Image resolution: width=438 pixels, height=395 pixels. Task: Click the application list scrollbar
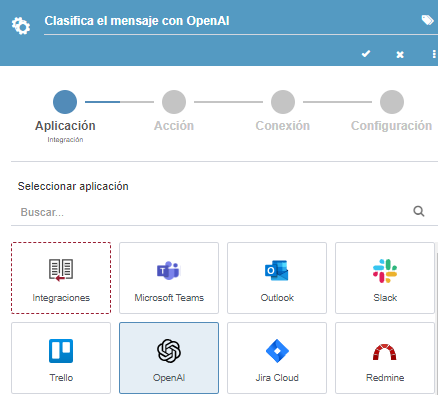tap(437, 323)
